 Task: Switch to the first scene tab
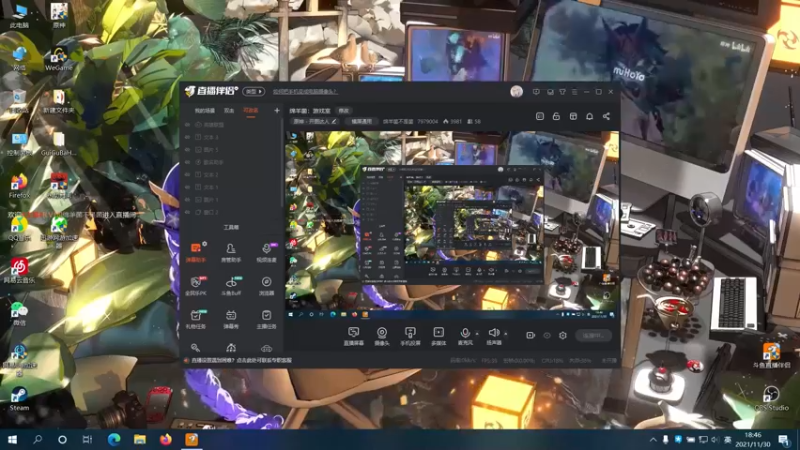point(205,110)
